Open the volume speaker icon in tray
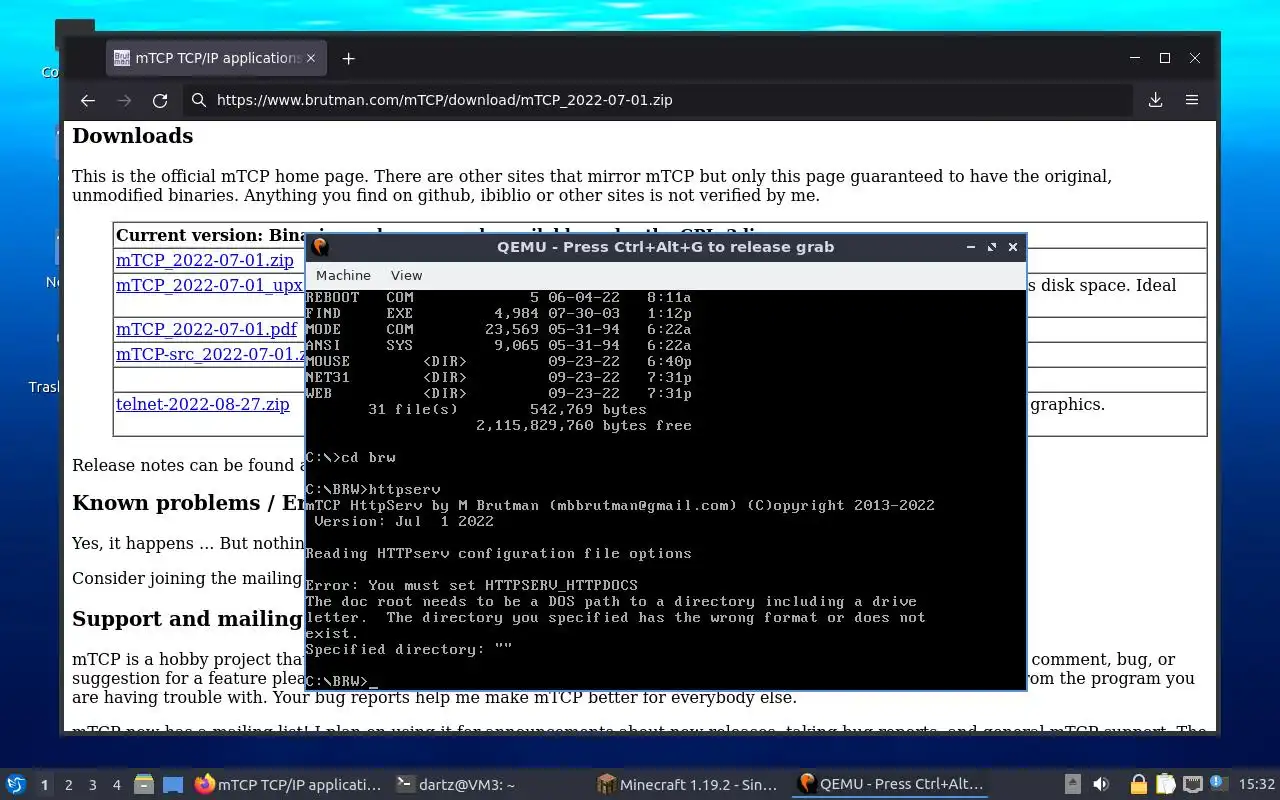 point(1101,785)
